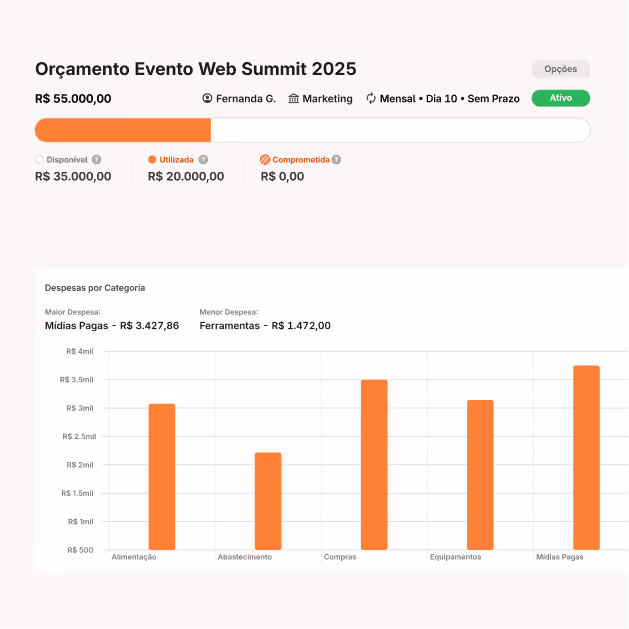Click the Equipamentos axis label

point(455,557)
